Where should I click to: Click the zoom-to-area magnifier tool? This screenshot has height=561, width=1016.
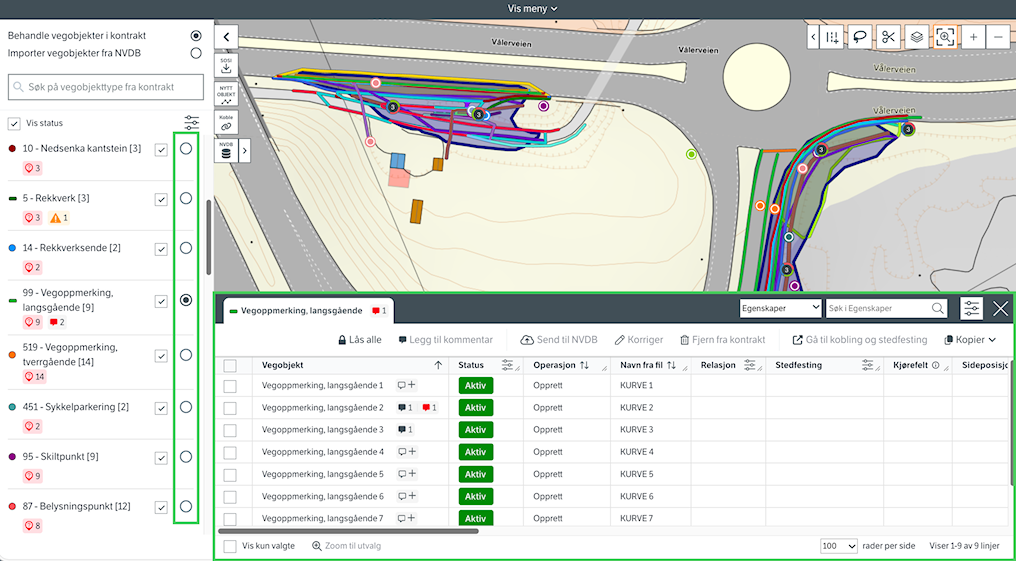click(x=944, y=37)
